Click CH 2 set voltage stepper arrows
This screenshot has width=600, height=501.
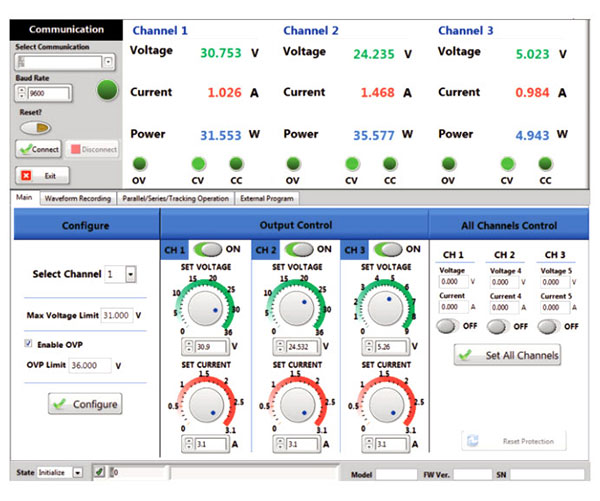(280, 346)
